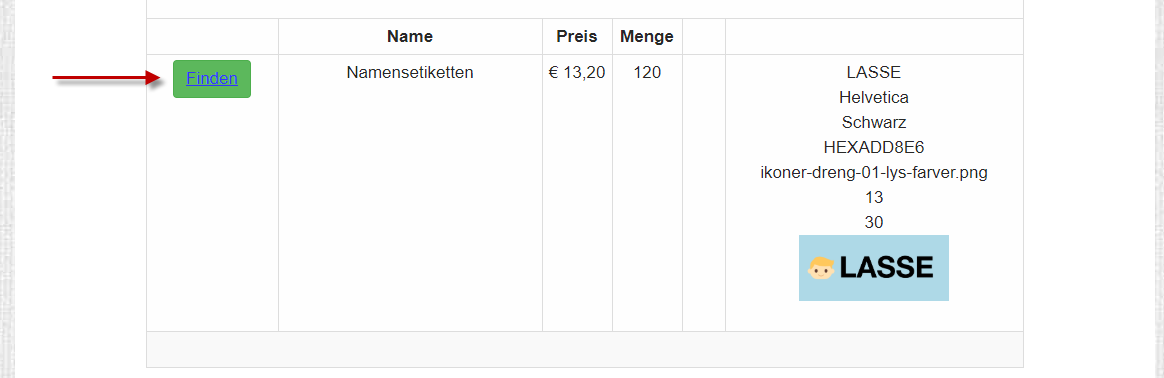The height and width of the screenshot is (378, 1164).
Task: Click the Menge column header
Action: click(x=647, y=36)
